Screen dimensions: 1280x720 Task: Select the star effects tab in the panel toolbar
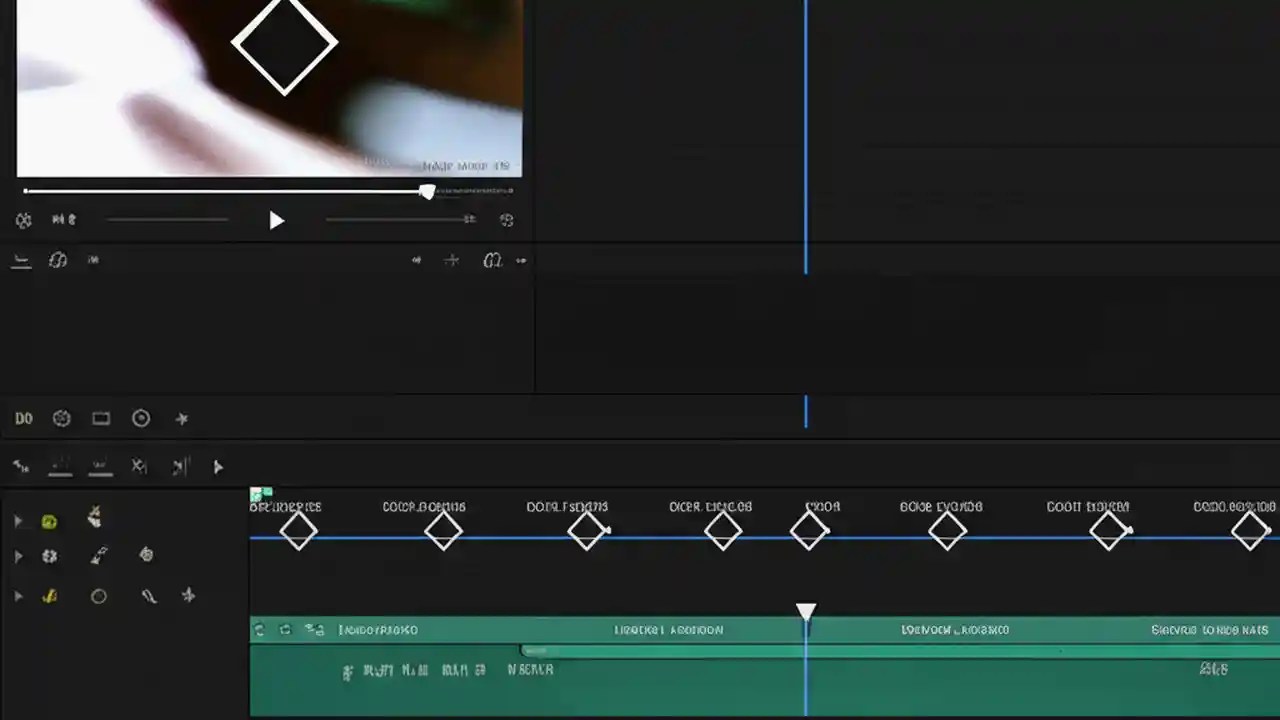point(181,419)
